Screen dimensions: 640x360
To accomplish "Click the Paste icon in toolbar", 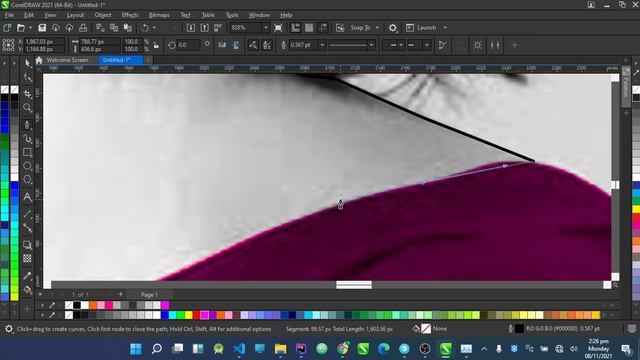I will pyautogui.click(x=128, y=28).
